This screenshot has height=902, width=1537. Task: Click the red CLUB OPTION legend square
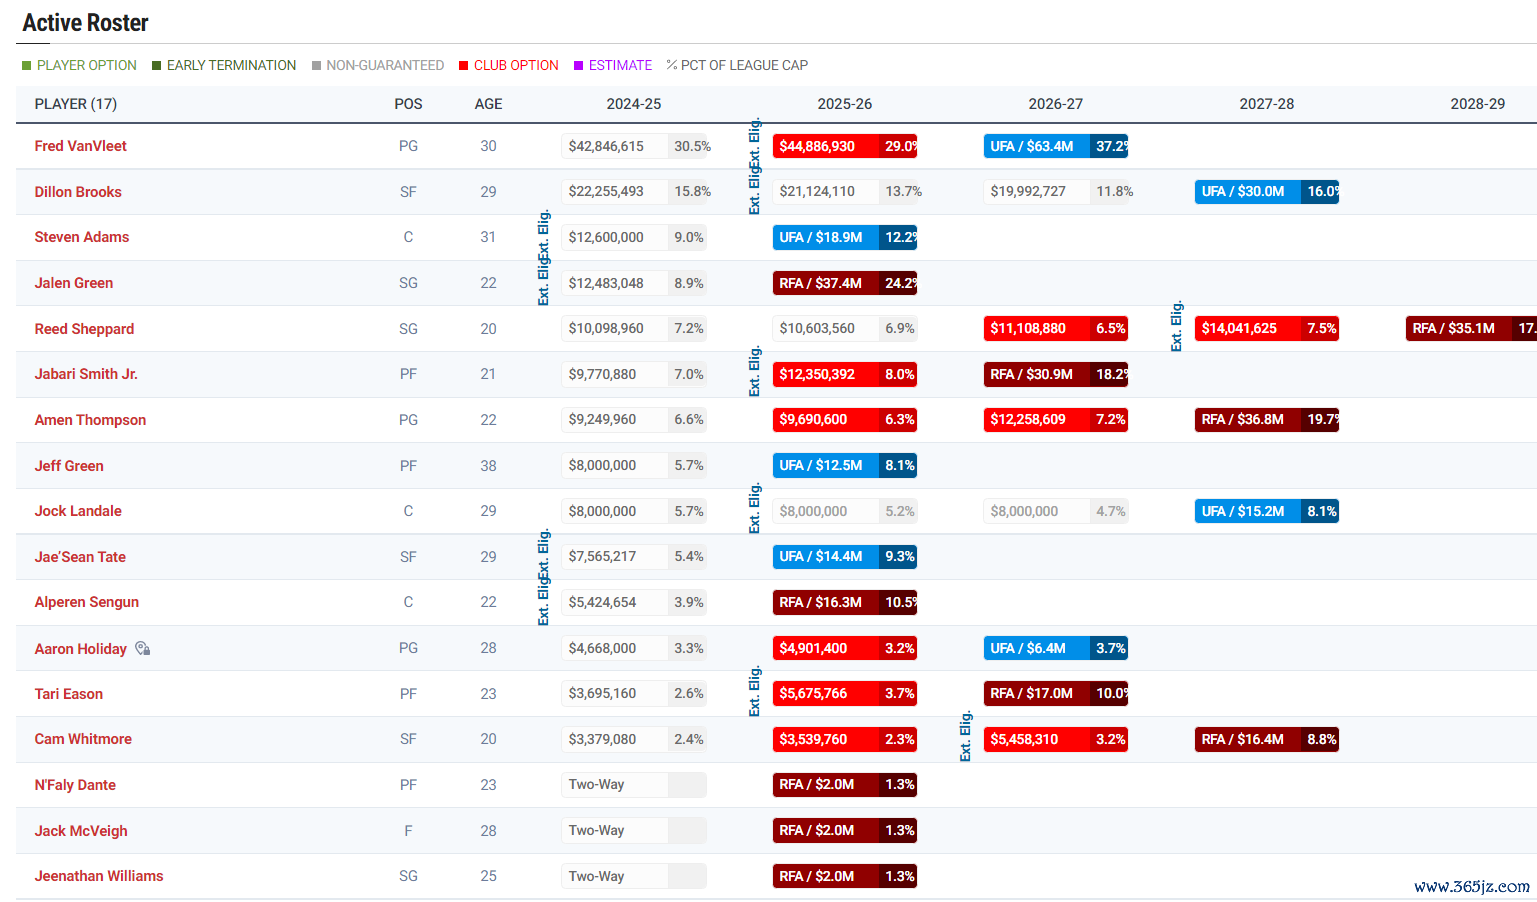pos(464,65)
